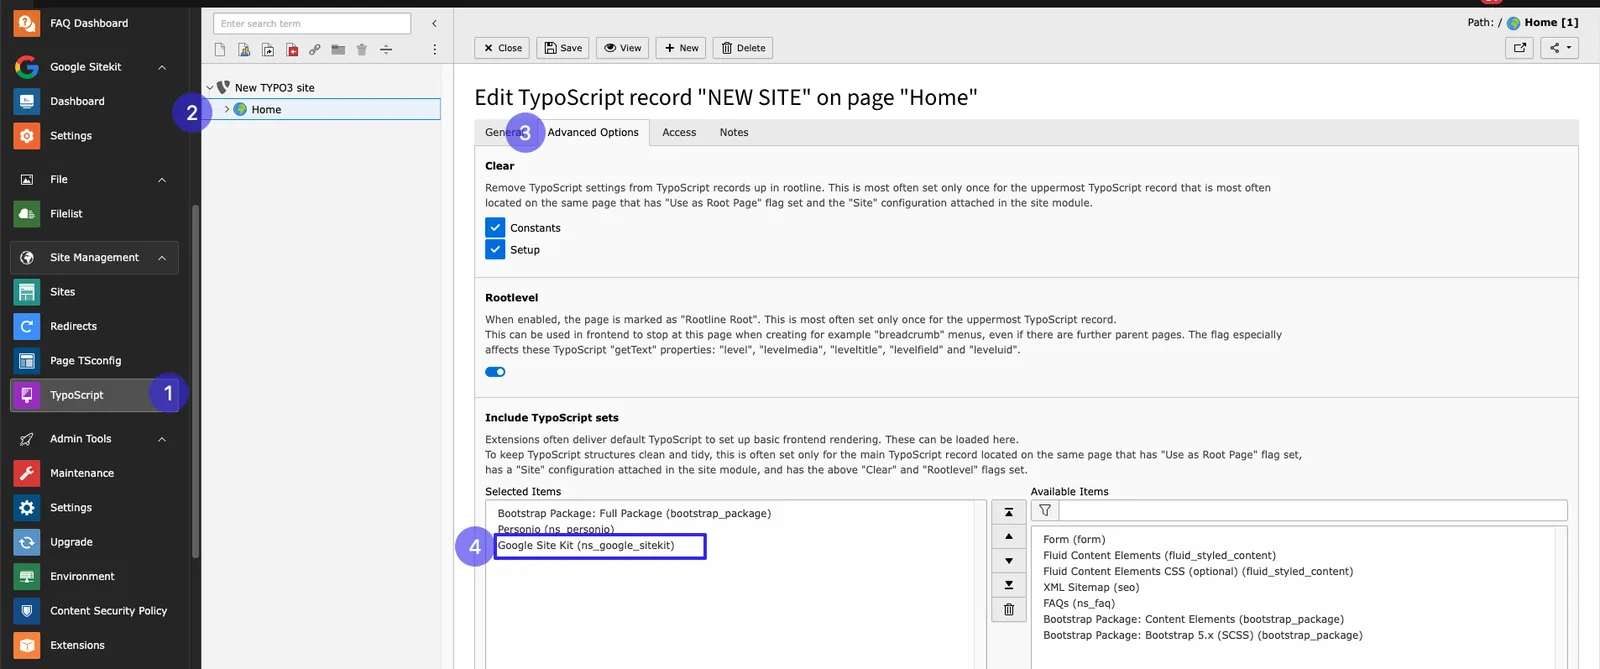
Task: Open the share dropdown button
Action: coord(1560,47)
